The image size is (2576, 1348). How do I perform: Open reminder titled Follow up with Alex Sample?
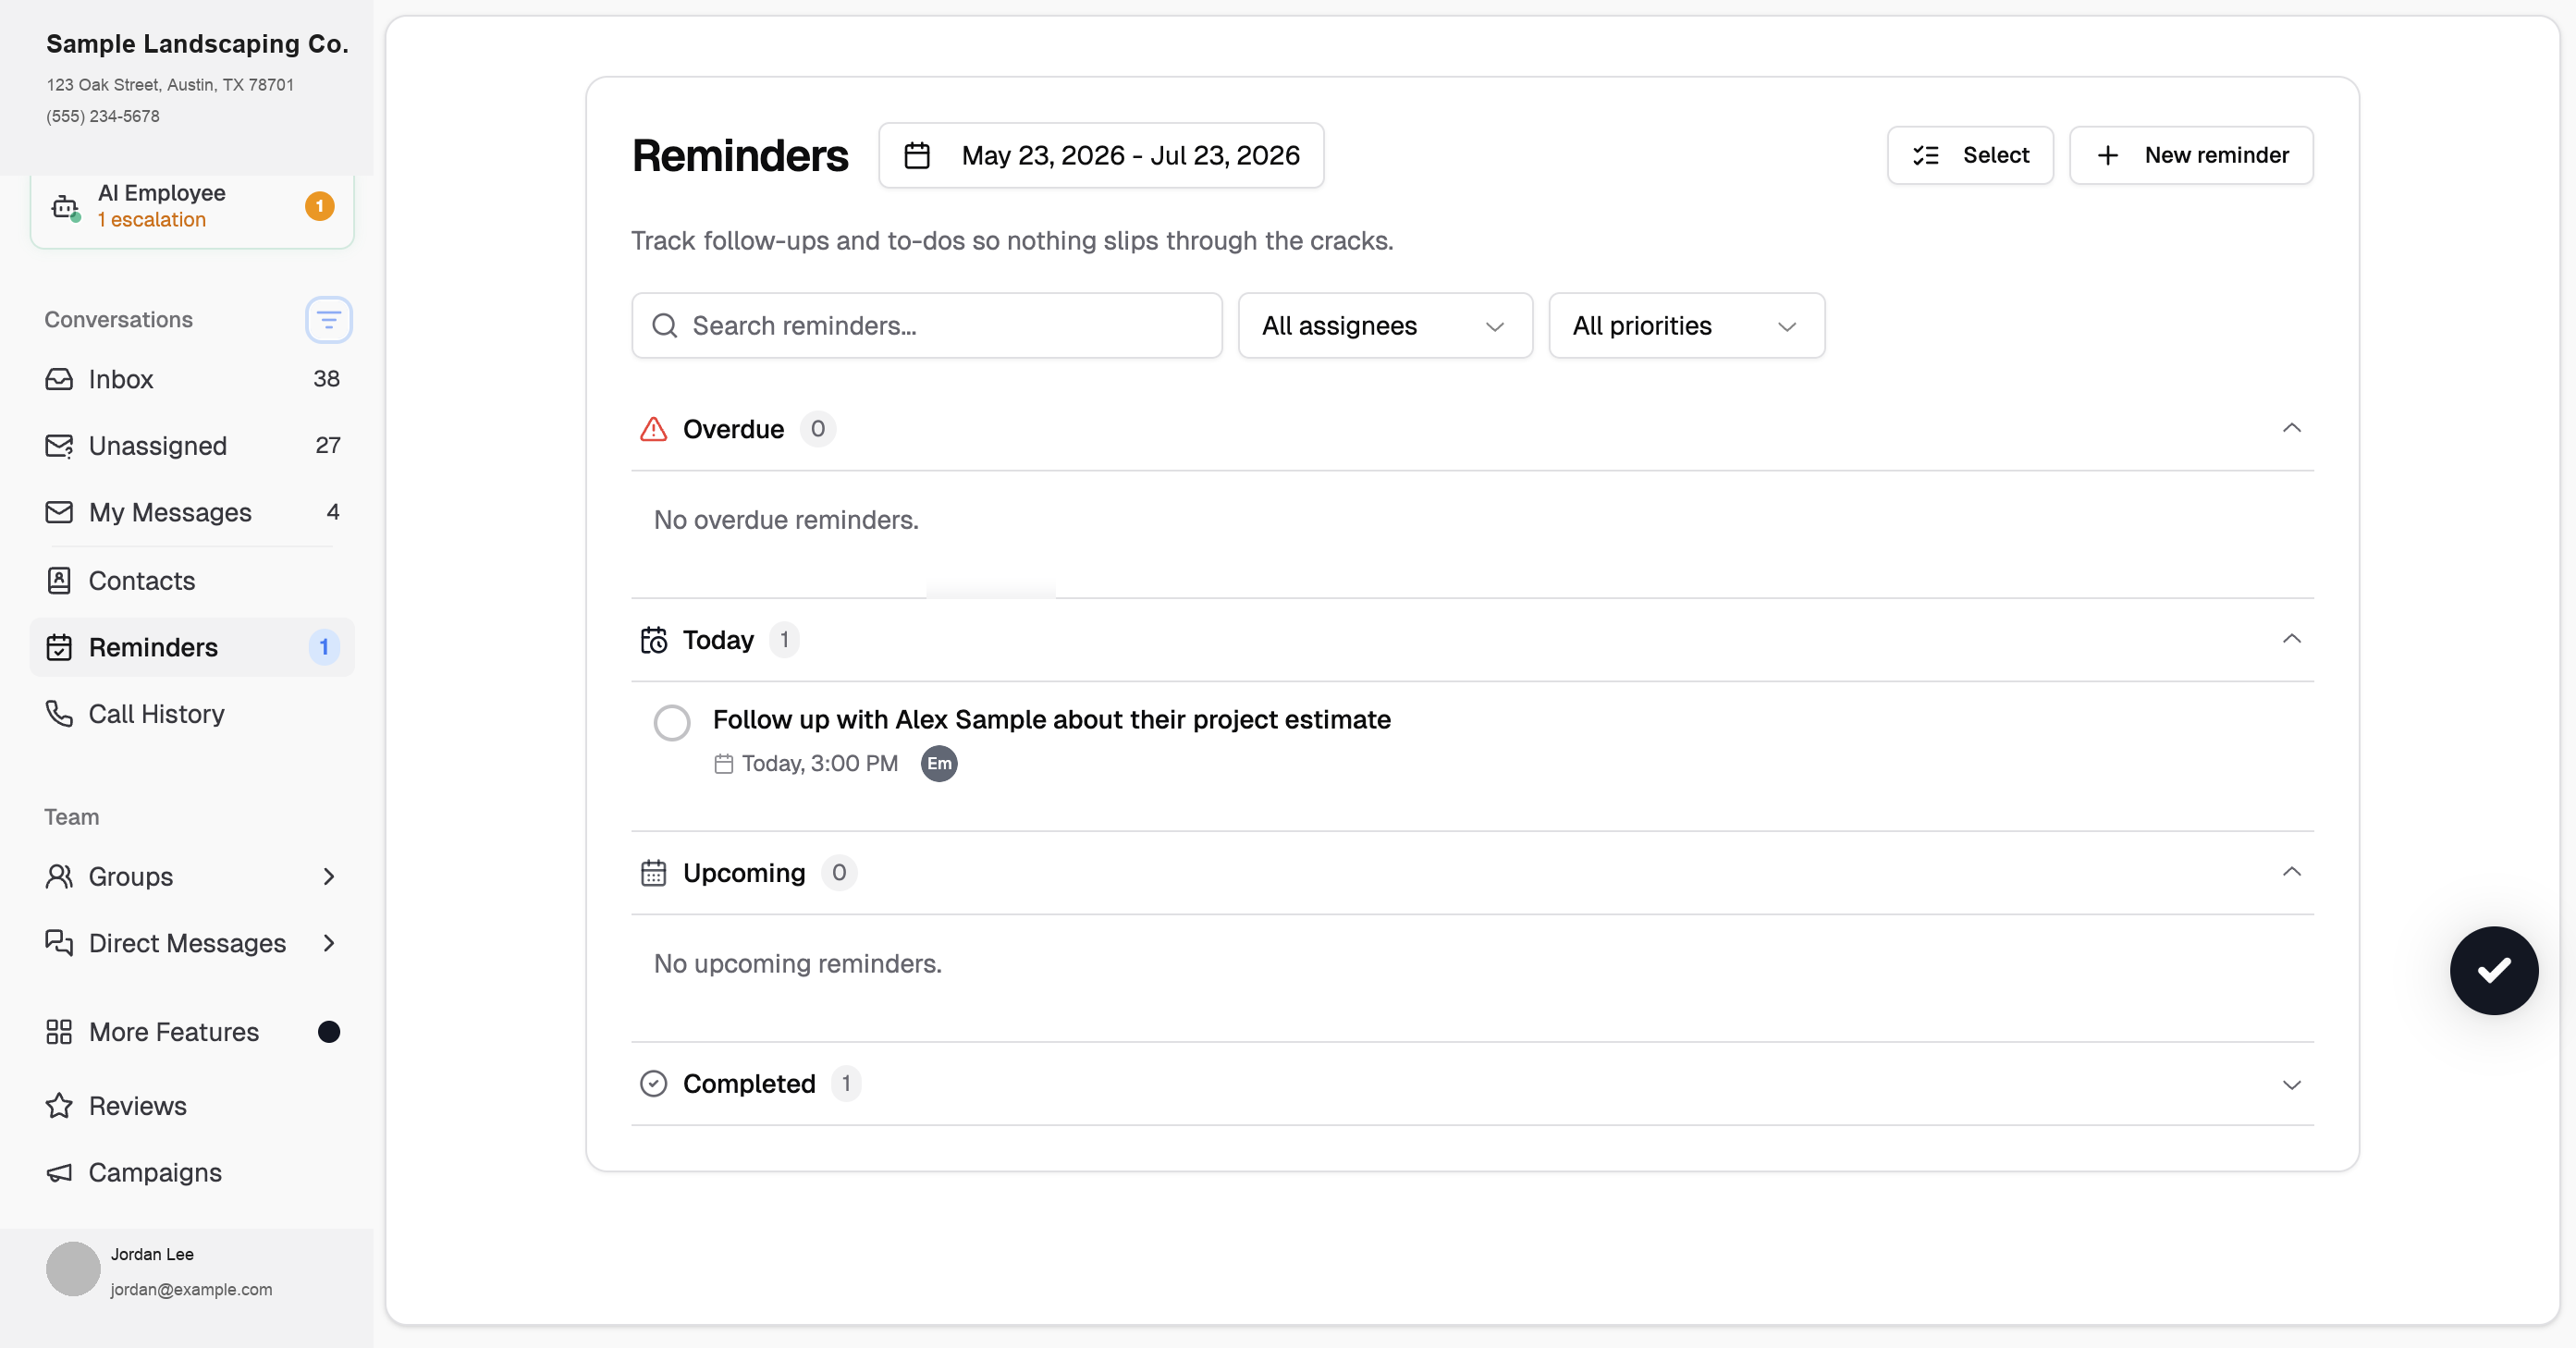click(1051, 719)
